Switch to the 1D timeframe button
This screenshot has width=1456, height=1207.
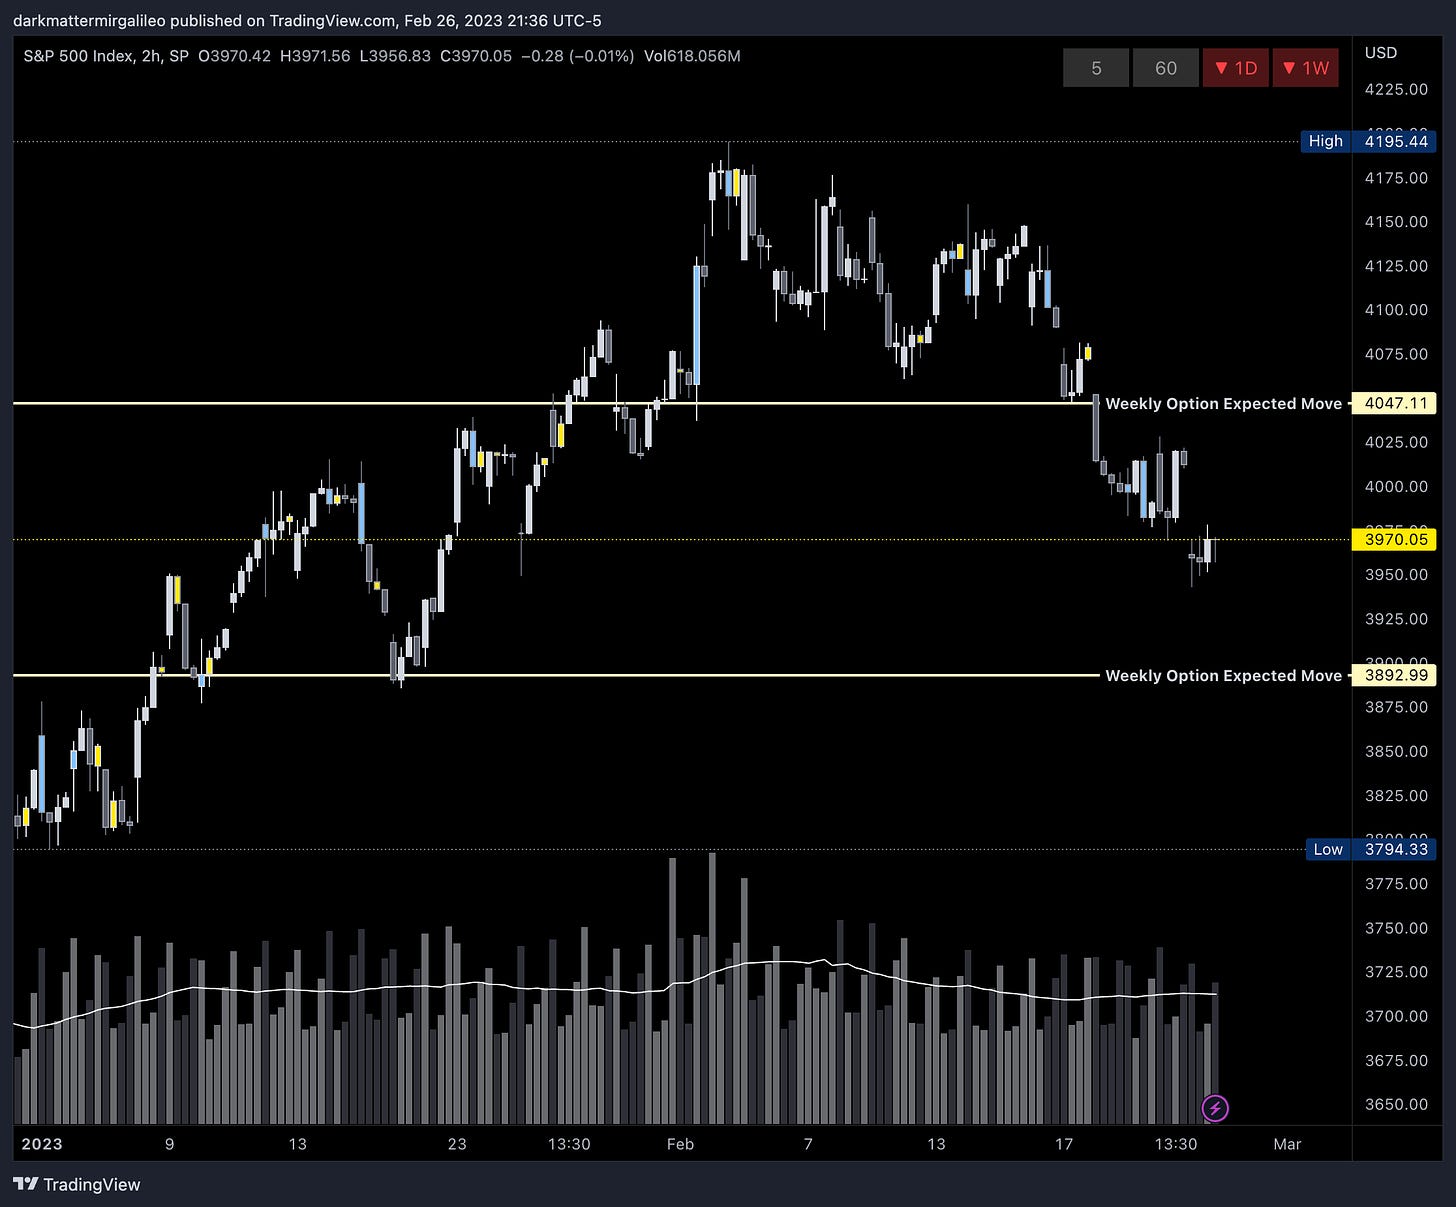[x=1235, y=68]
